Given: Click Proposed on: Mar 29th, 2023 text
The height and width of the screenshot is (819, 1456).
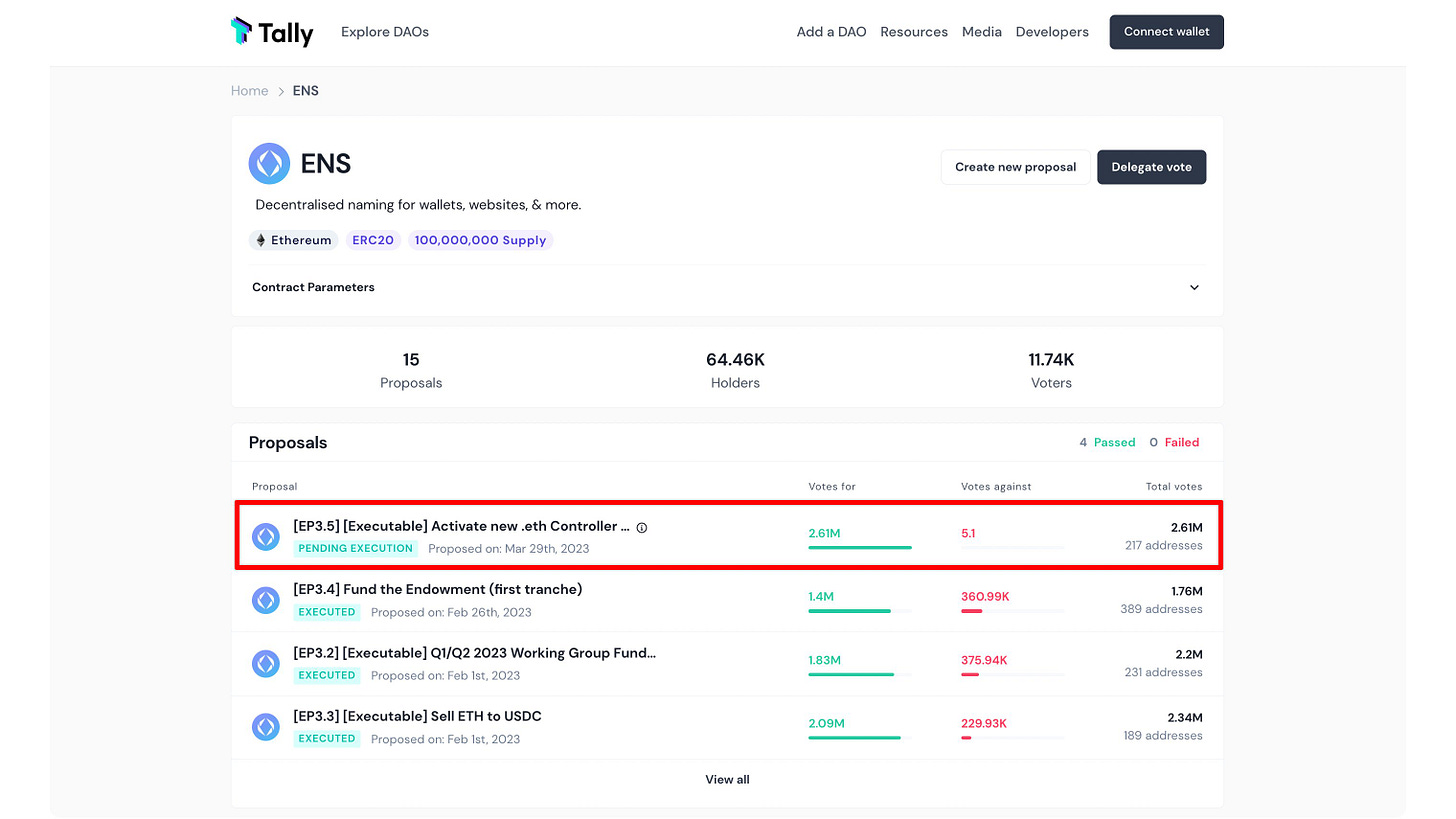Looking at the screenshot, I should [508, 548].
